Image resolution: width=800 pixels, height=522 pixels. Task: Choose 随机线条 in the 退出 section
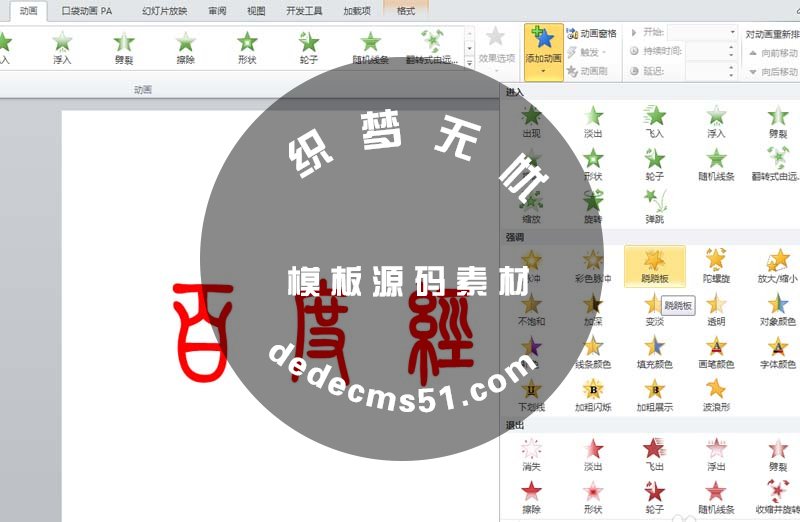(716, 497)
